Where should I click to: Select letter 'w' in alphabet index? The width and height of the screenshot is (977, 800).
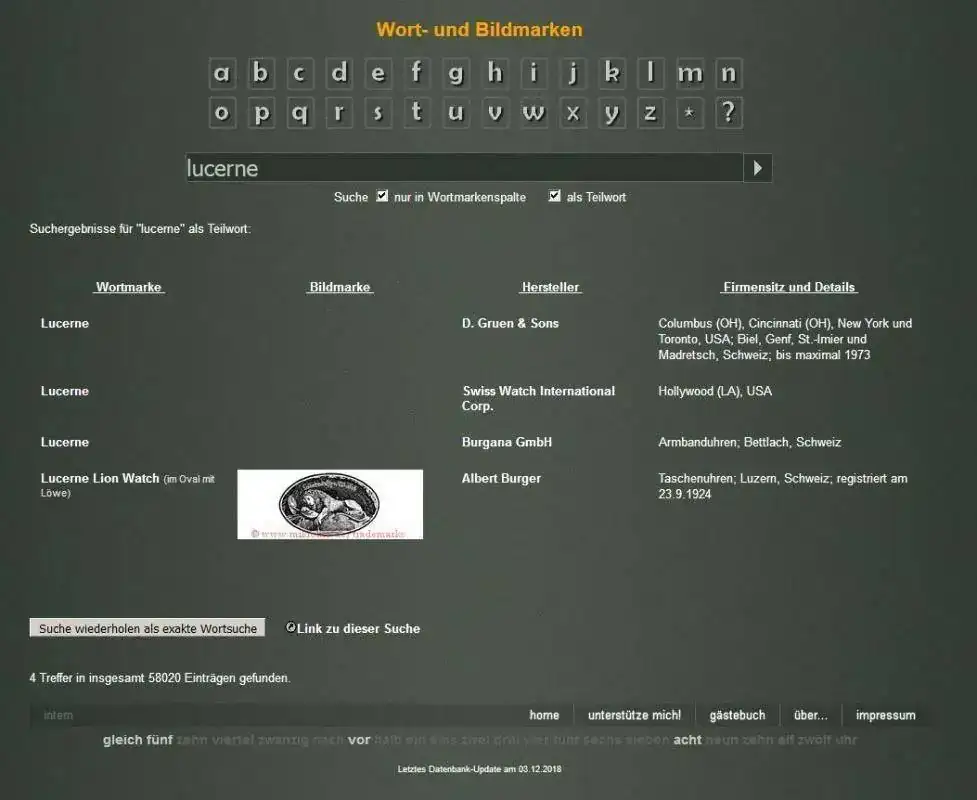pyautogui.click(x=533, y=113)
